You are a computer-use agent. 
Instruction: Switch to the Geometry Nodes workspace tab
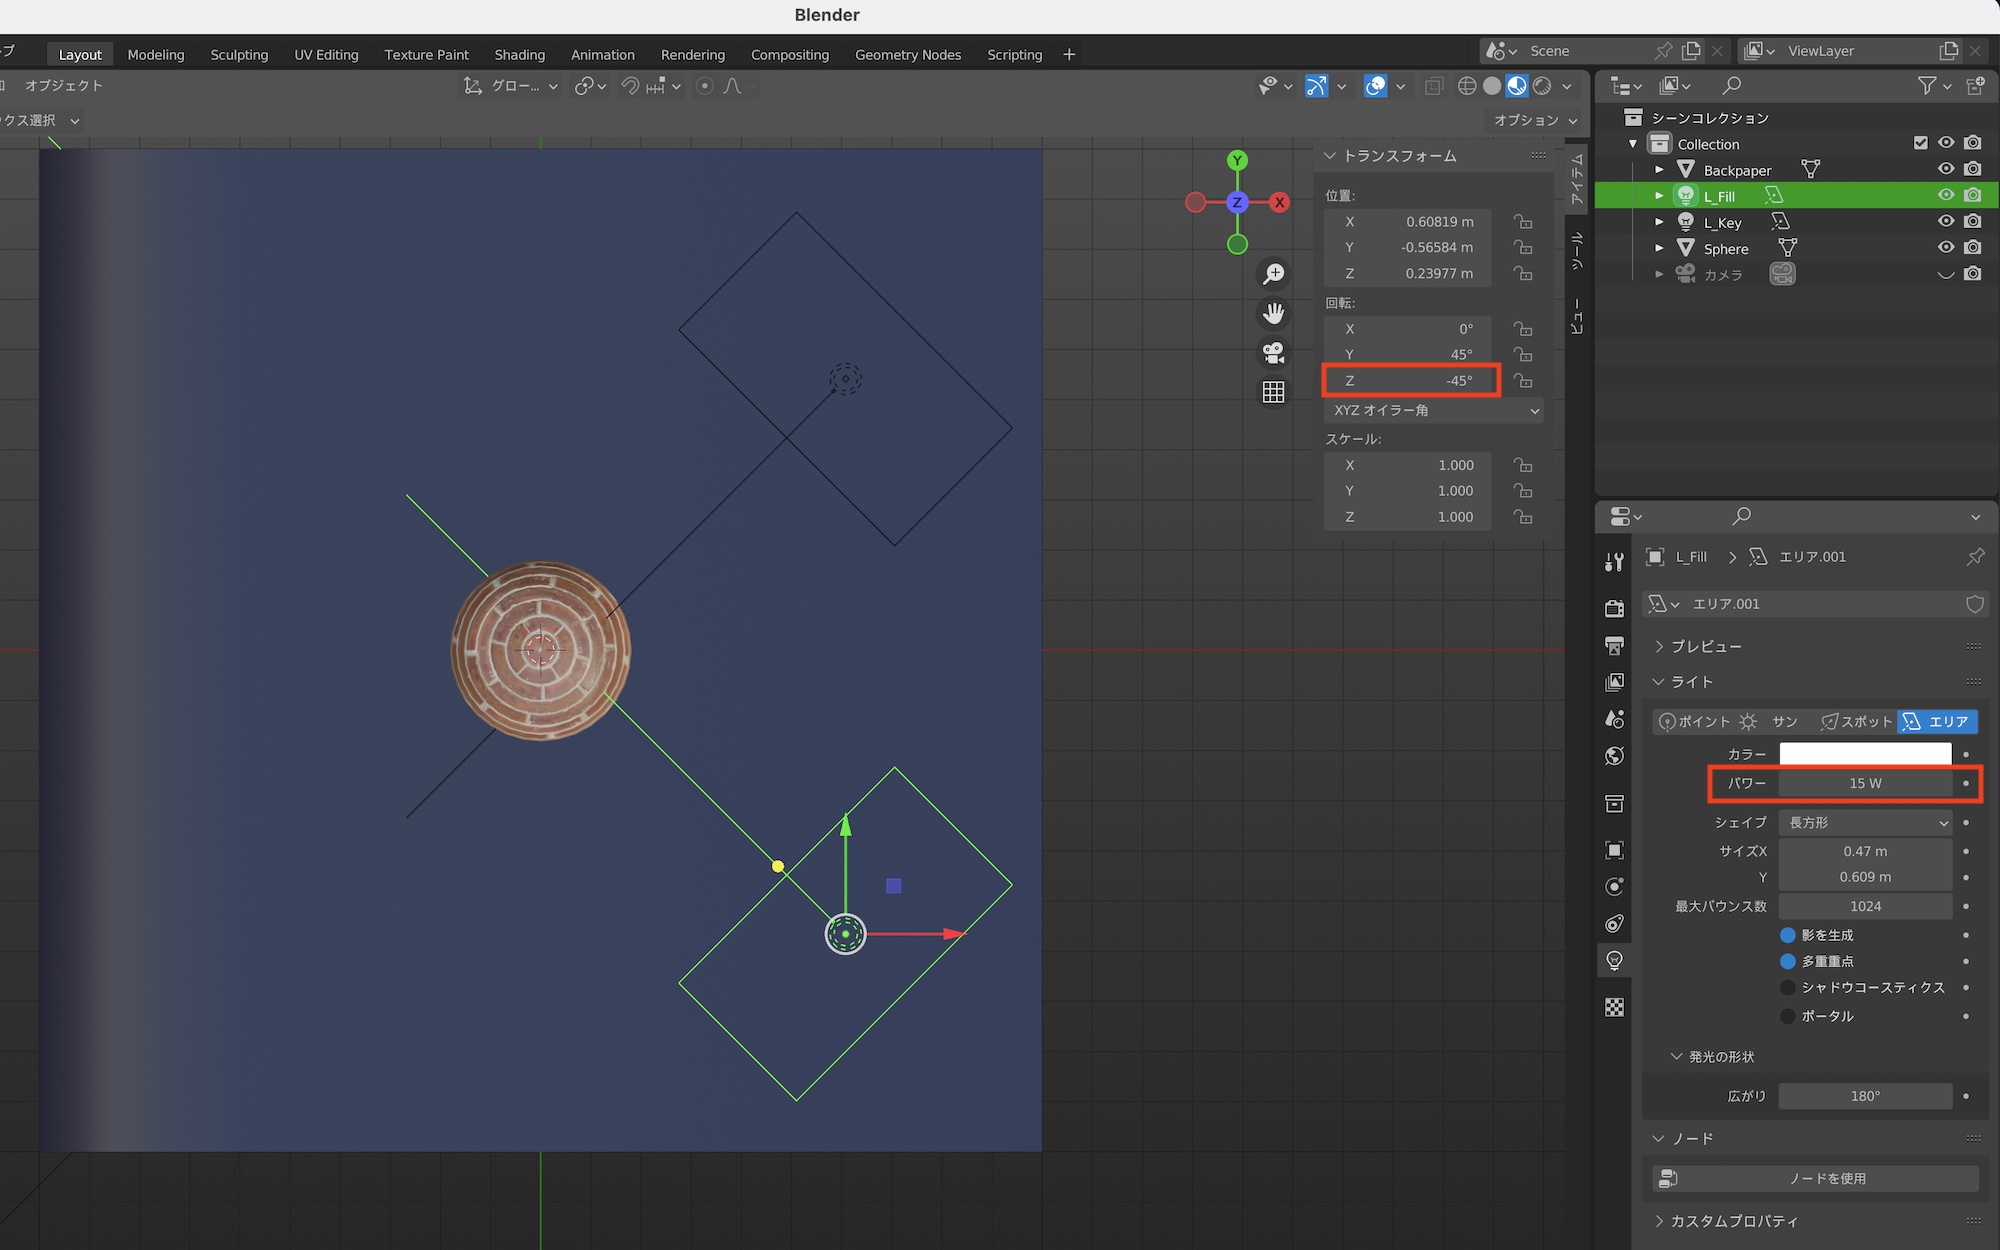[907, 54]
